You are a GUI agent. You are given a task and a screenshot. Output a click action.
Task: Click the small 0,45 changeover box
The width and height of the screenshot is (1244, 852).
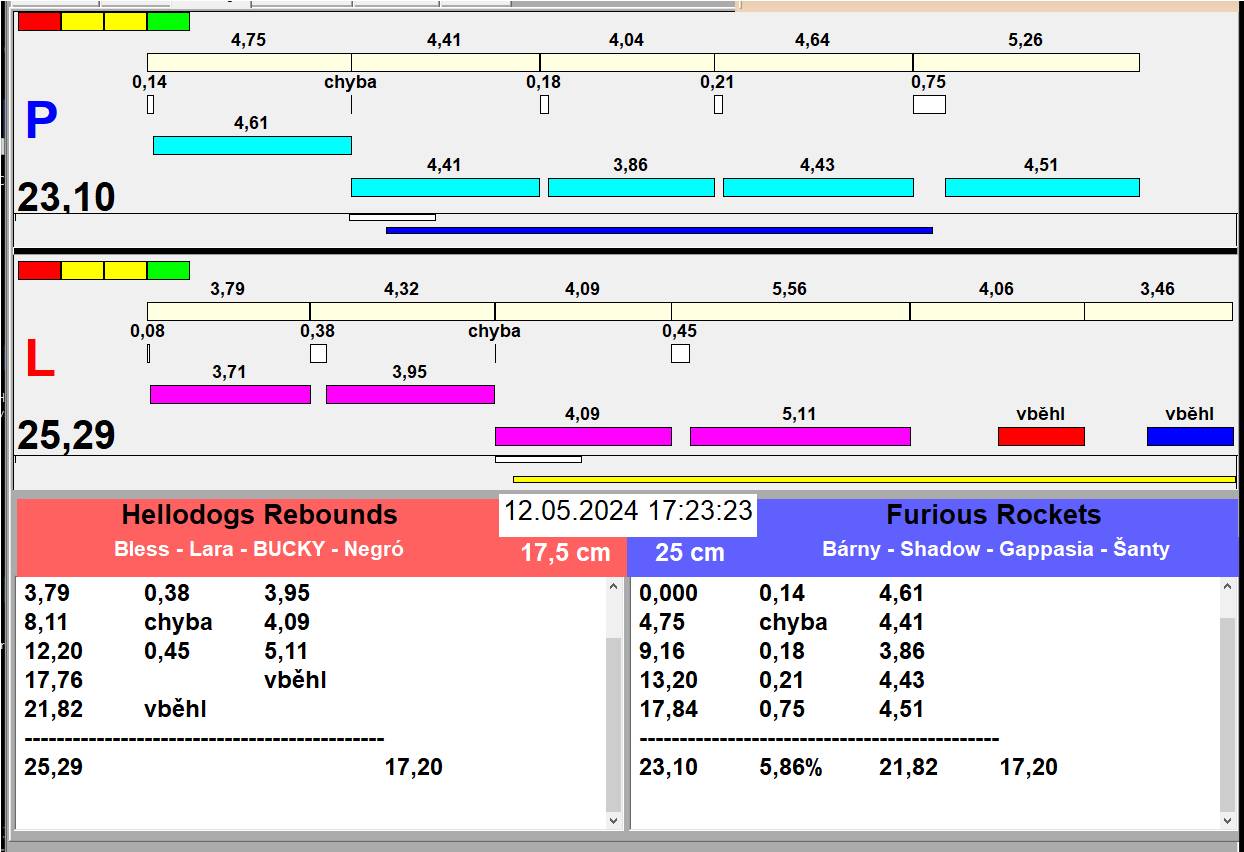[x=680, y=353]
